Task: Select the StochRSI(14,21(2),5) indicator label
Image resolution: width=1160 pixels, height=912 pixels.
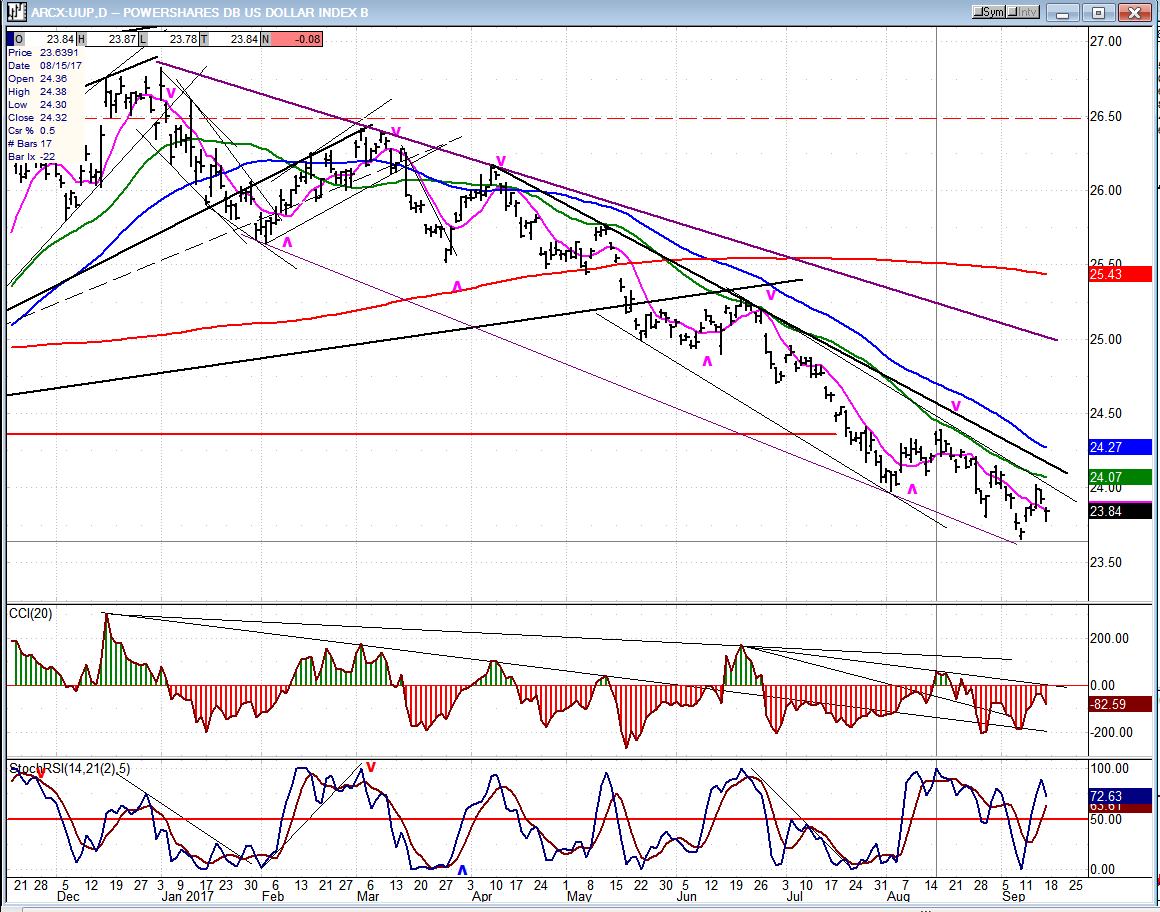Action: (x=70, y=768)
